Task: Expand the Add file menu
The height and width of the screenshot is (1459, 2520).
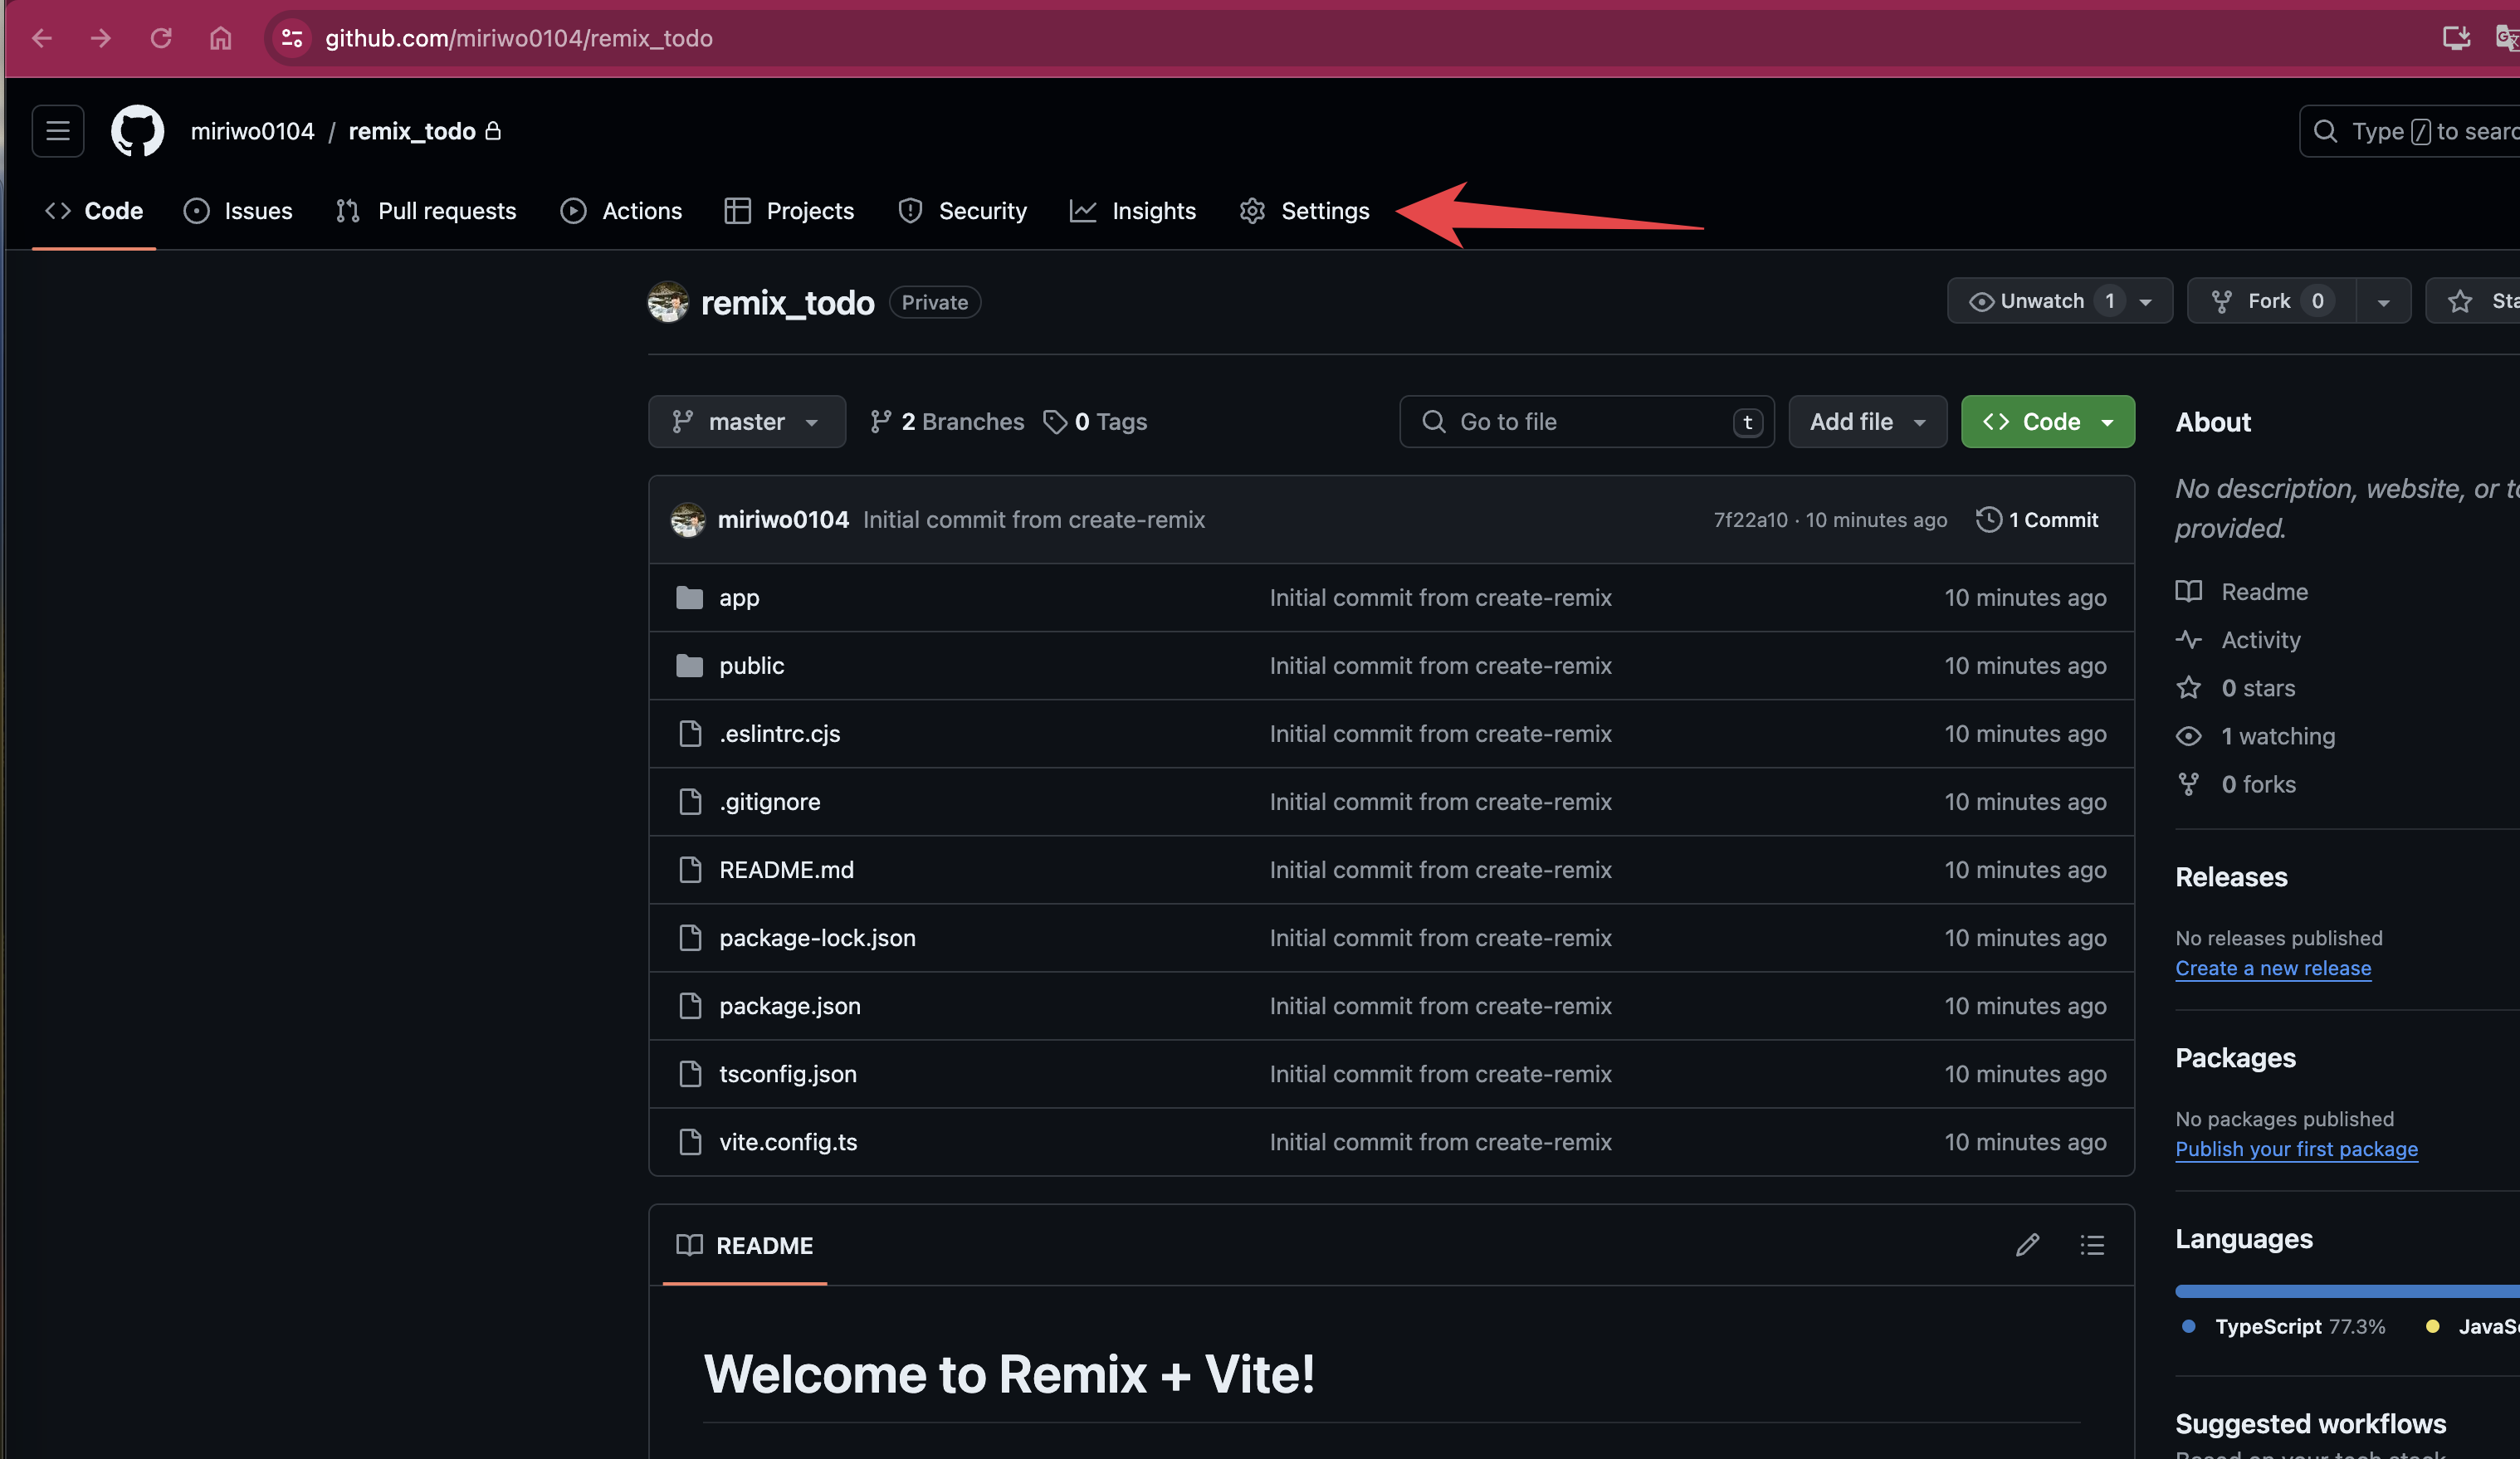Action: [x=1866, y=422]
